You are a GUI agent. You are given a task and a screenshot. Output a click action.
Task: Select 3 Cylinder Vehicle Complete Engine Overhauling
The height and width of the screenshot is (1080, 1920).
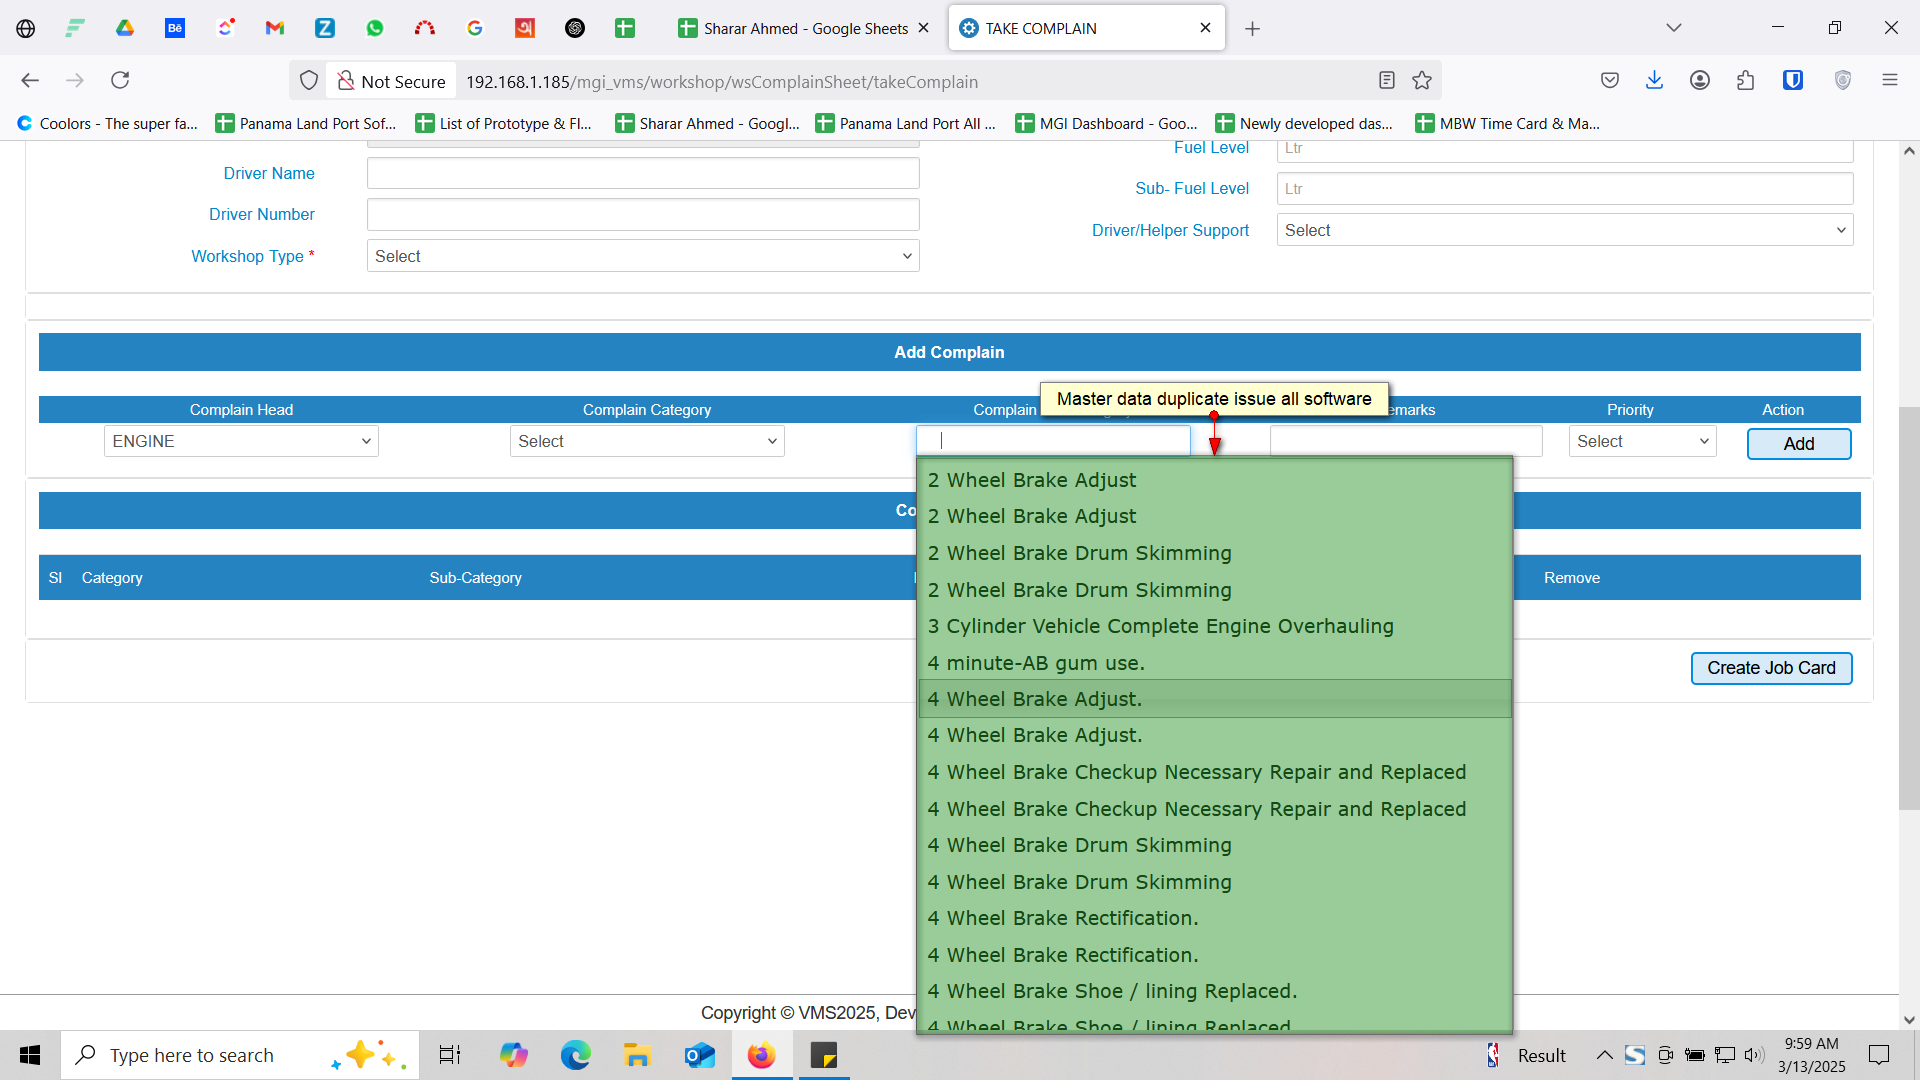(1160, 626)
